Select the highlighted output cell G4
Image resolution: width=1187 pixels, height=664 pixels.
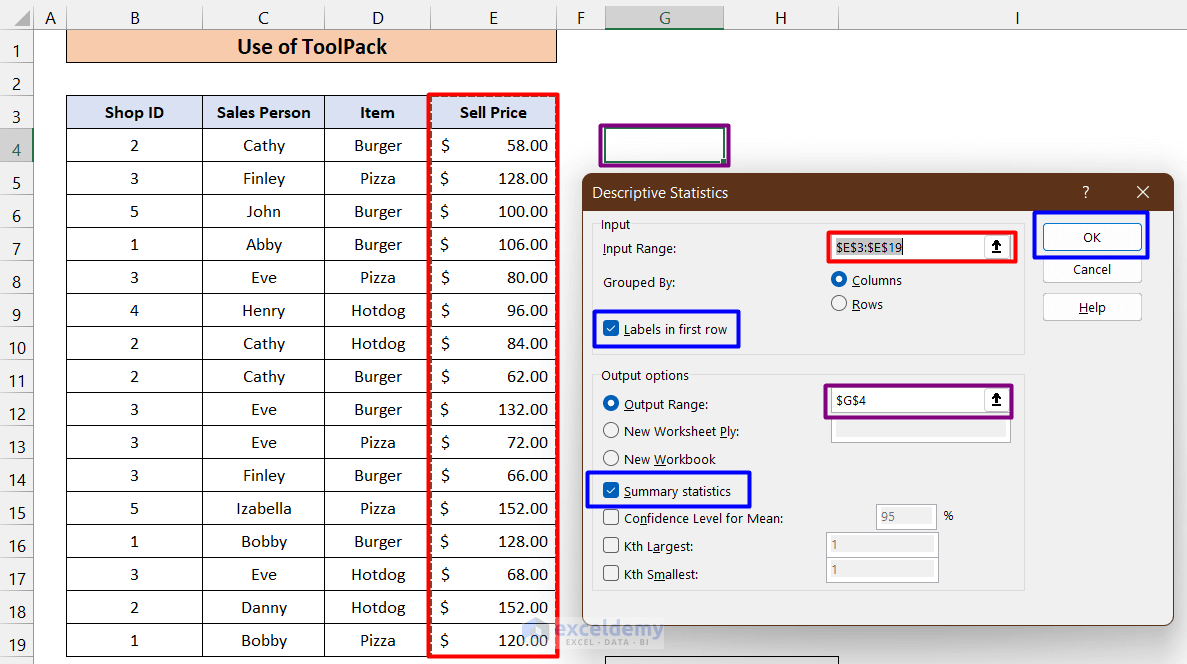tap(664, 145)
